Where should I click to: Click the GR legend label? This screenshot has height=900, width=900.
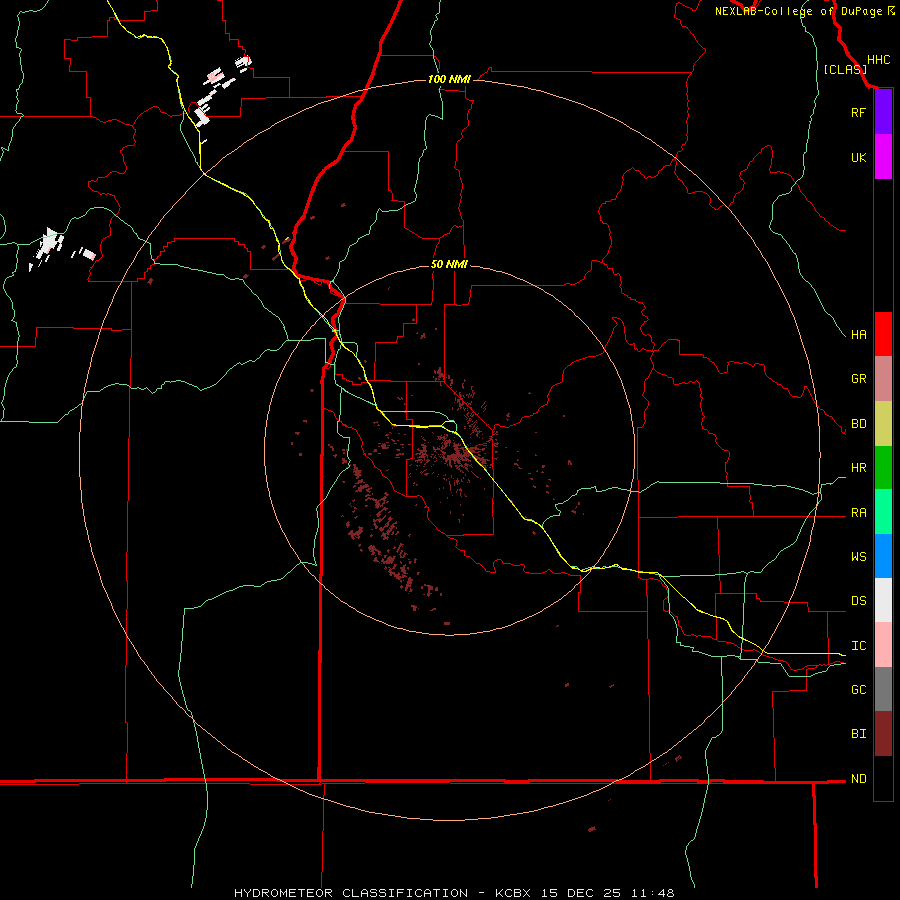[x=858, y=378]
